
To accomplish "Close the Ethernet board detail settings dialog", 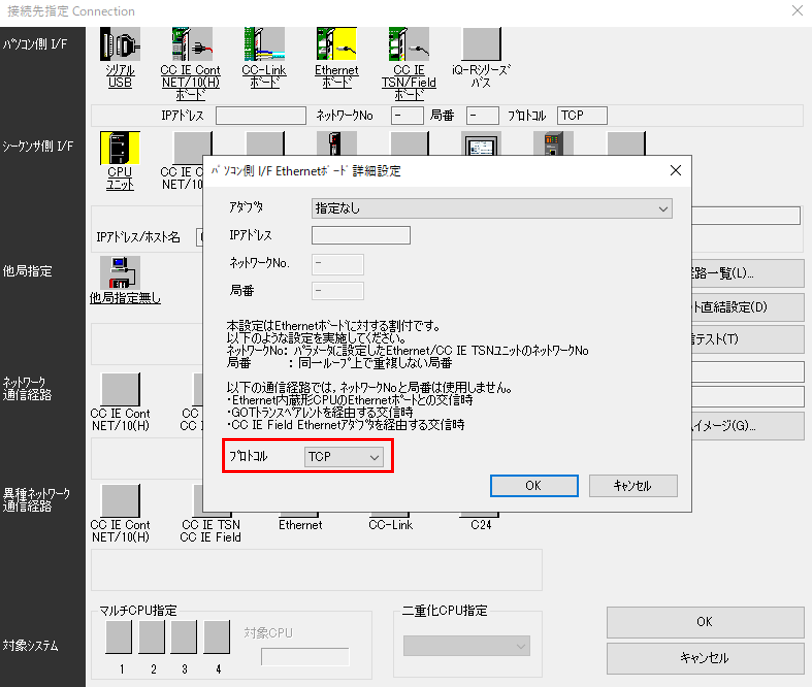I will click(675, 170).
